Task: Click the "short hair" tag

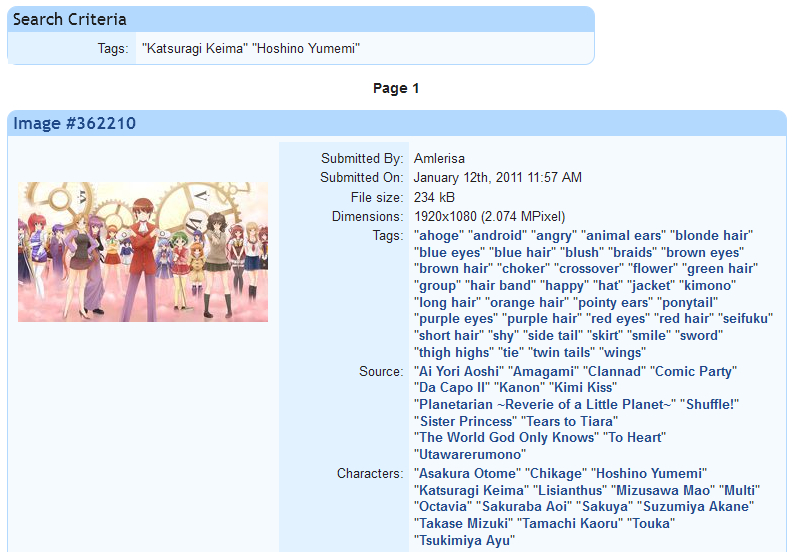Action: [449, 335]
